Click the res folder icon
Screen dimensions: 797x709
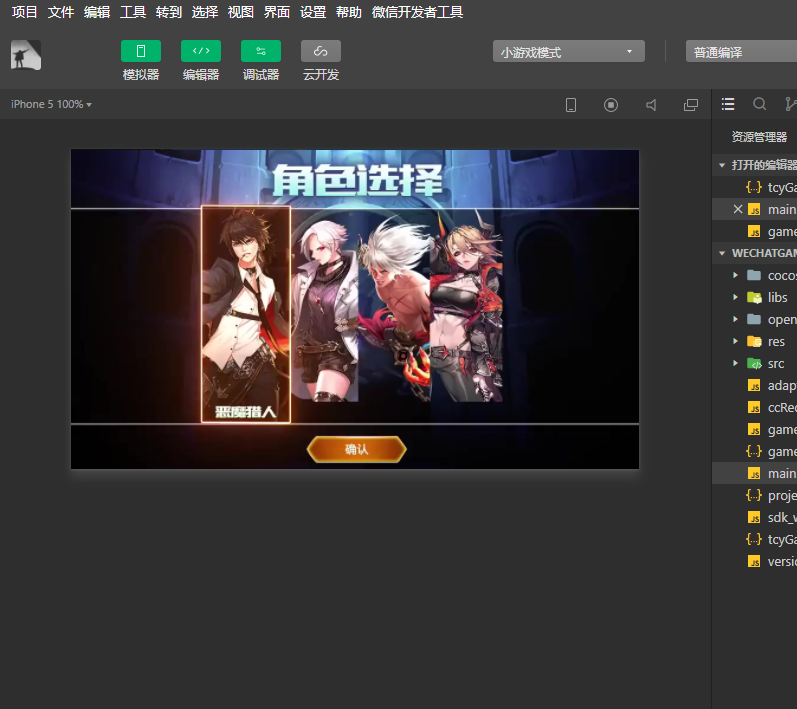[754, 341]
